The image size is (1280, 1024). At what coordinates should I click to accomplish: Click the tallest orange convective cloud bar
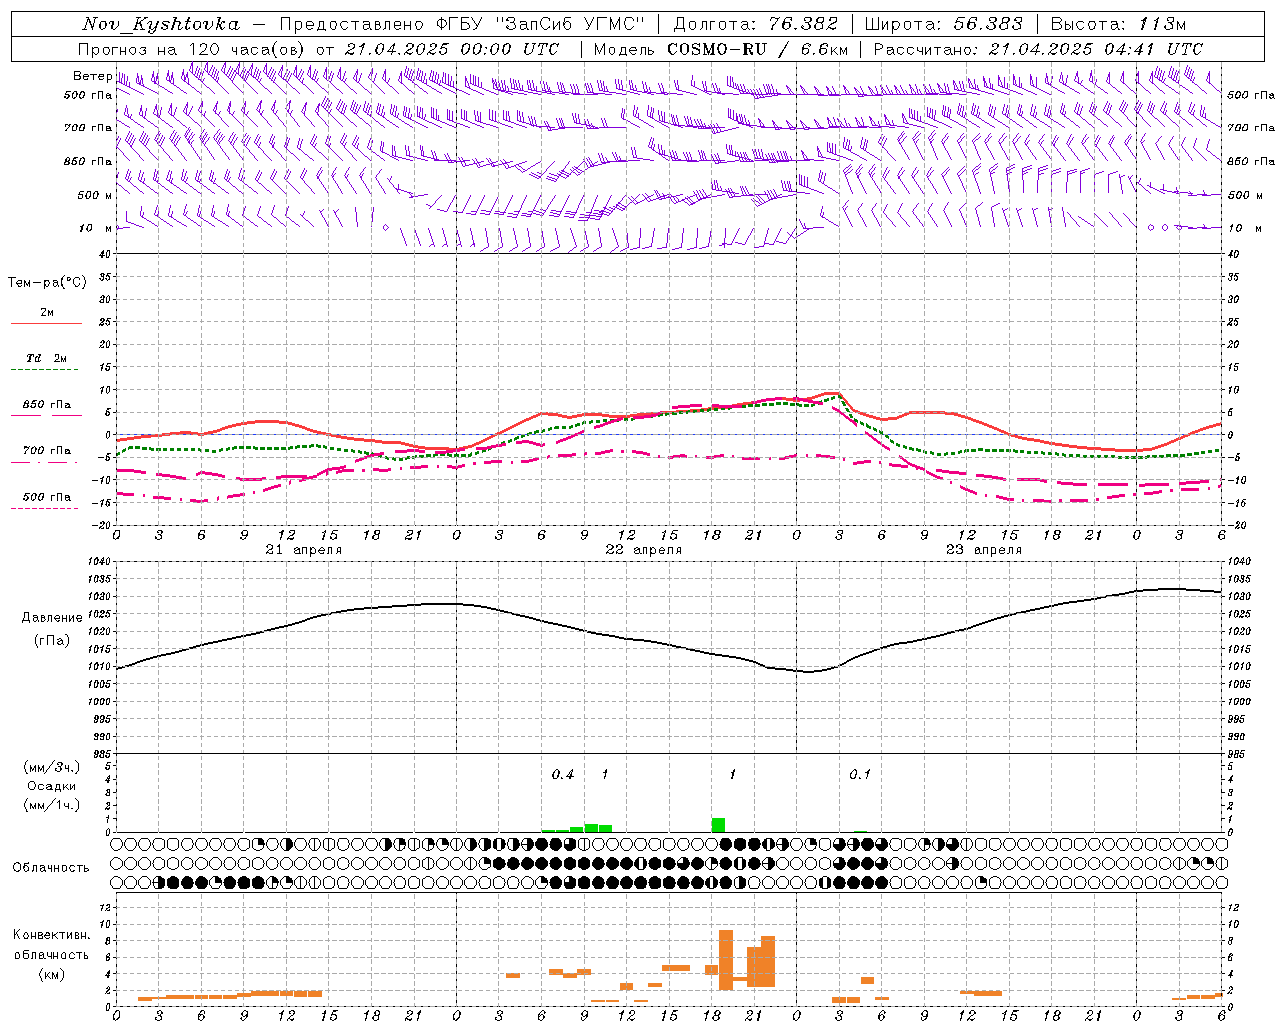[726, 960]
